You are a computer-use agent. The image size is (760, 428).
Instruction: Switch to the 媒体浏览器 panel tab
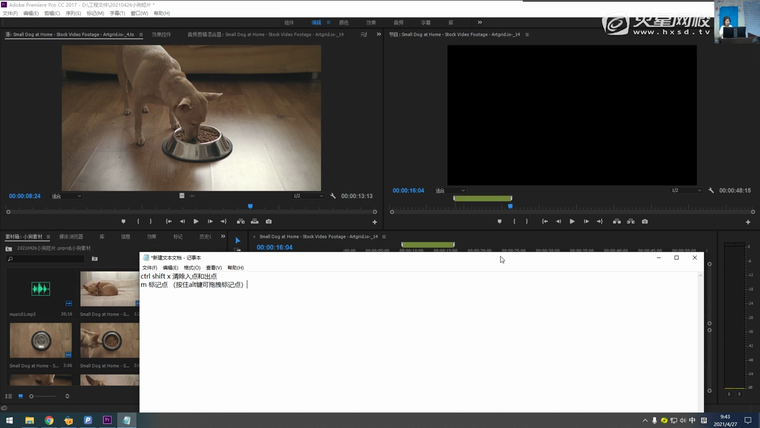(71, 237)
